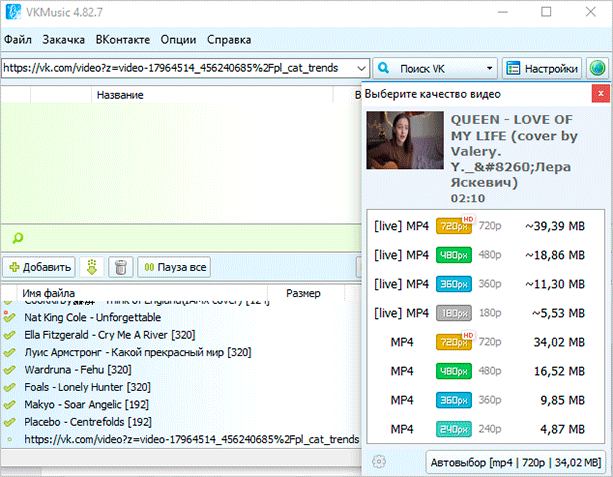Select Луис Армстронг - Какой прекрасный мир row
This screenshot has width=613, height=477.
click(180, 352)
